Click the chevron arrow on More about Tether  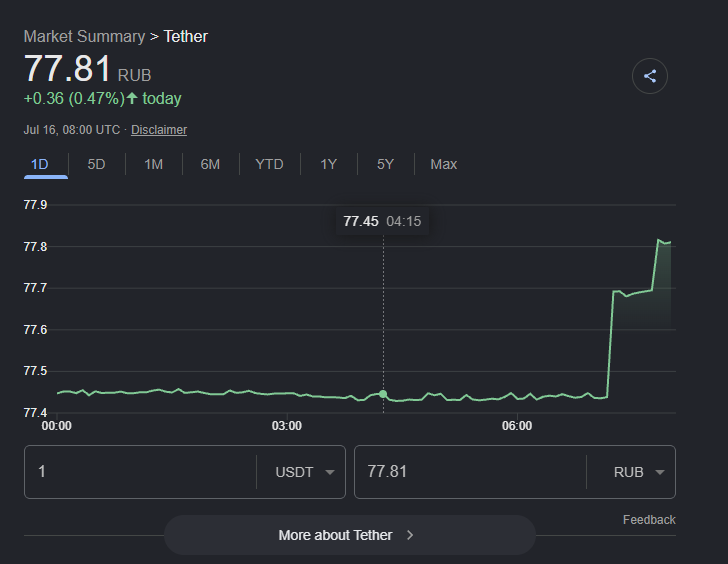pyautogui.click(x=410, y=535)
